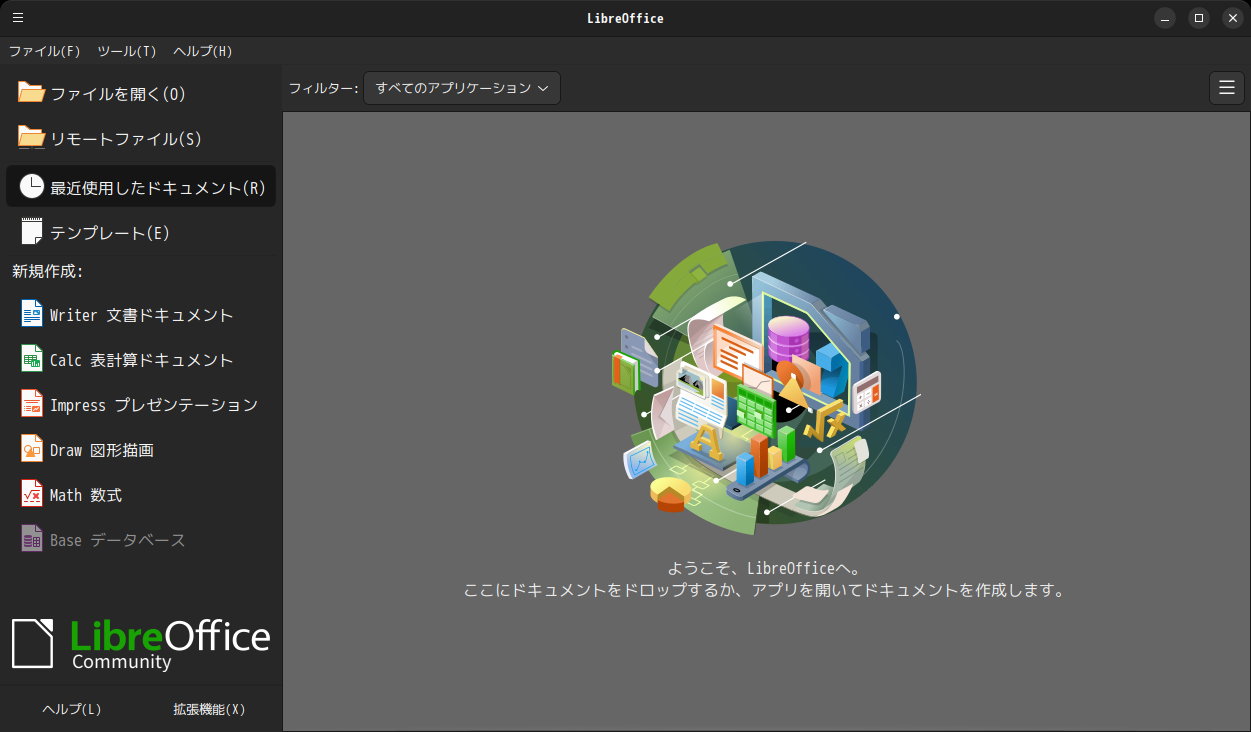Open the ヘルプ(H) menu in the menu bar
Image resolution: width=1251 pixels, height=732 pixels.
click(x=202, y=51)
